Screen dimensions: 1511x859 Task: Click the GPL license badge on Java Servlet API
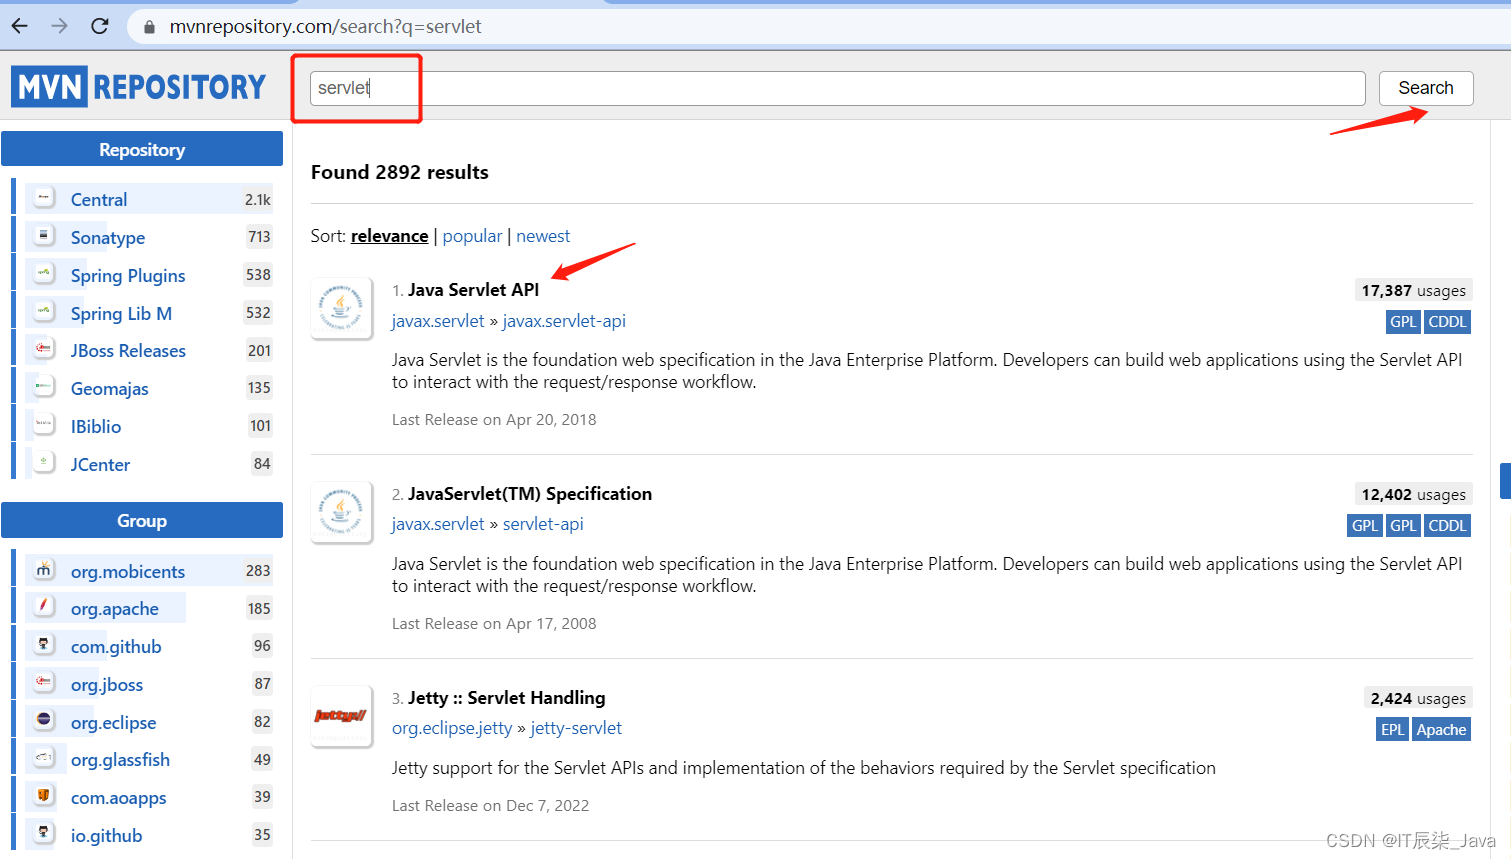pos(1403,321)
